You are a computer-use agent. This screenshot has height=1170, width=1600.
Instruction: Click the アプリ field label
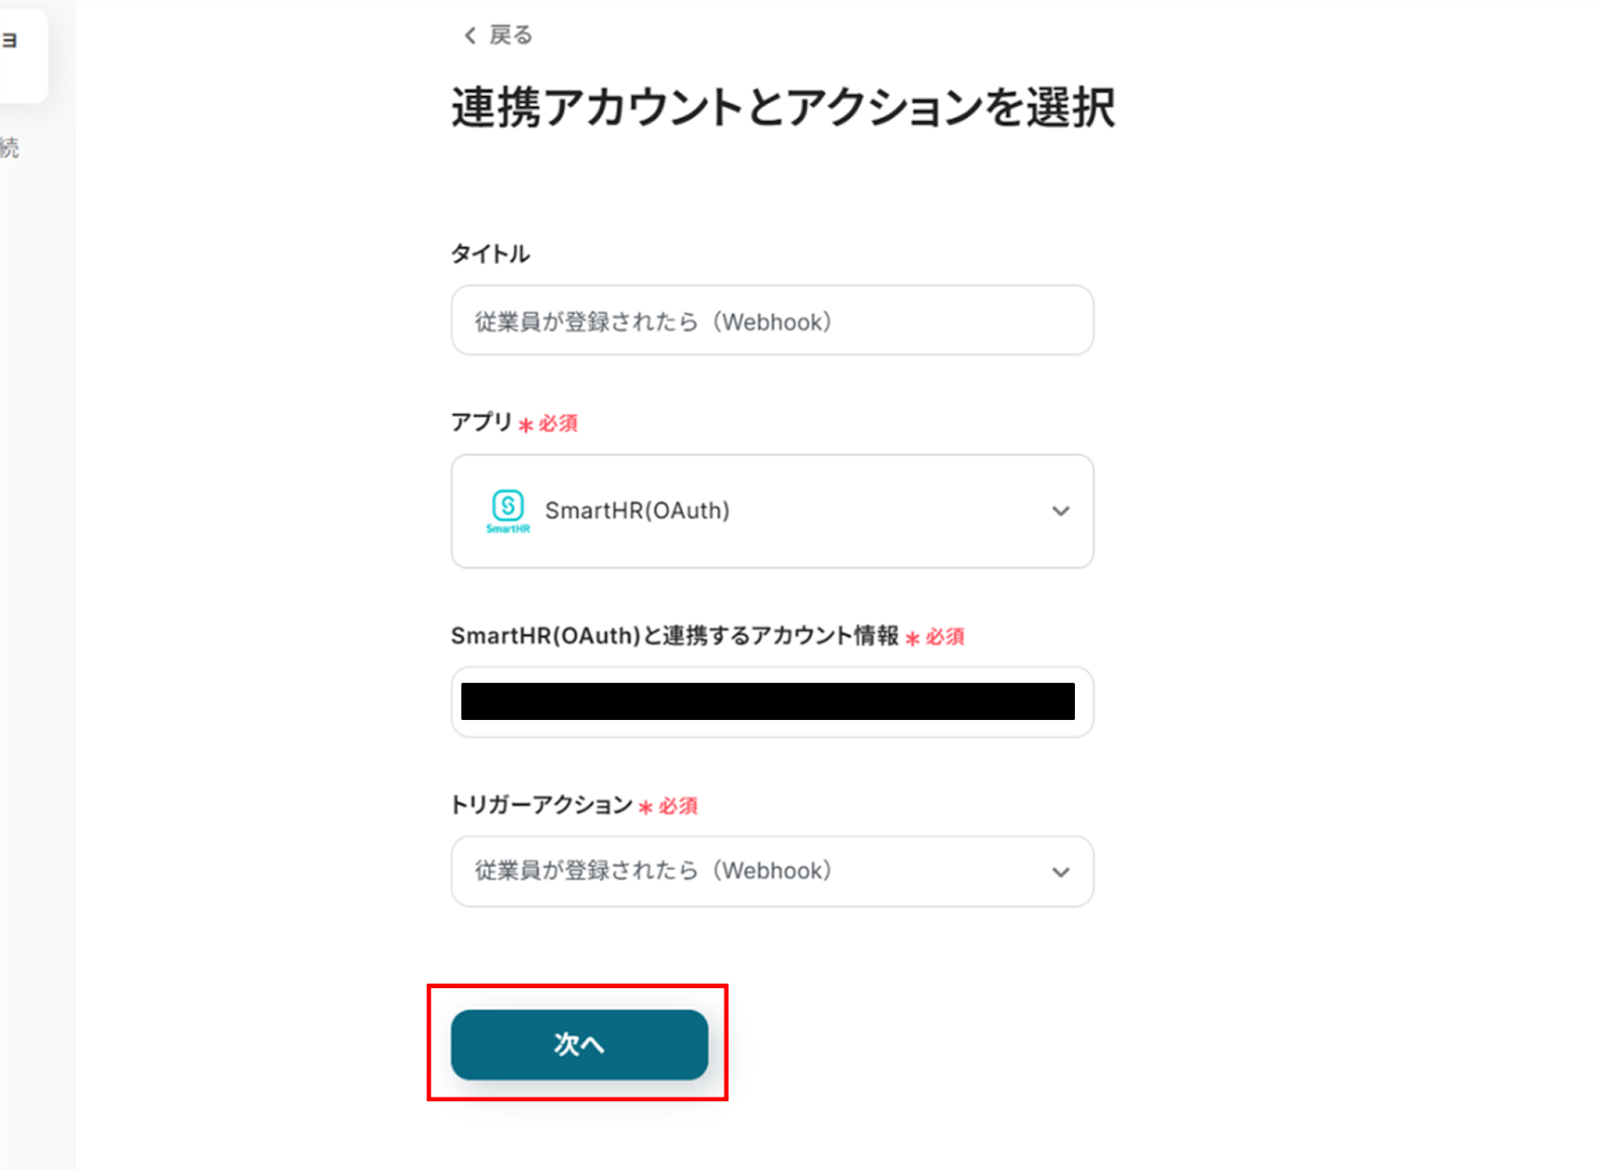coord(481,422)
